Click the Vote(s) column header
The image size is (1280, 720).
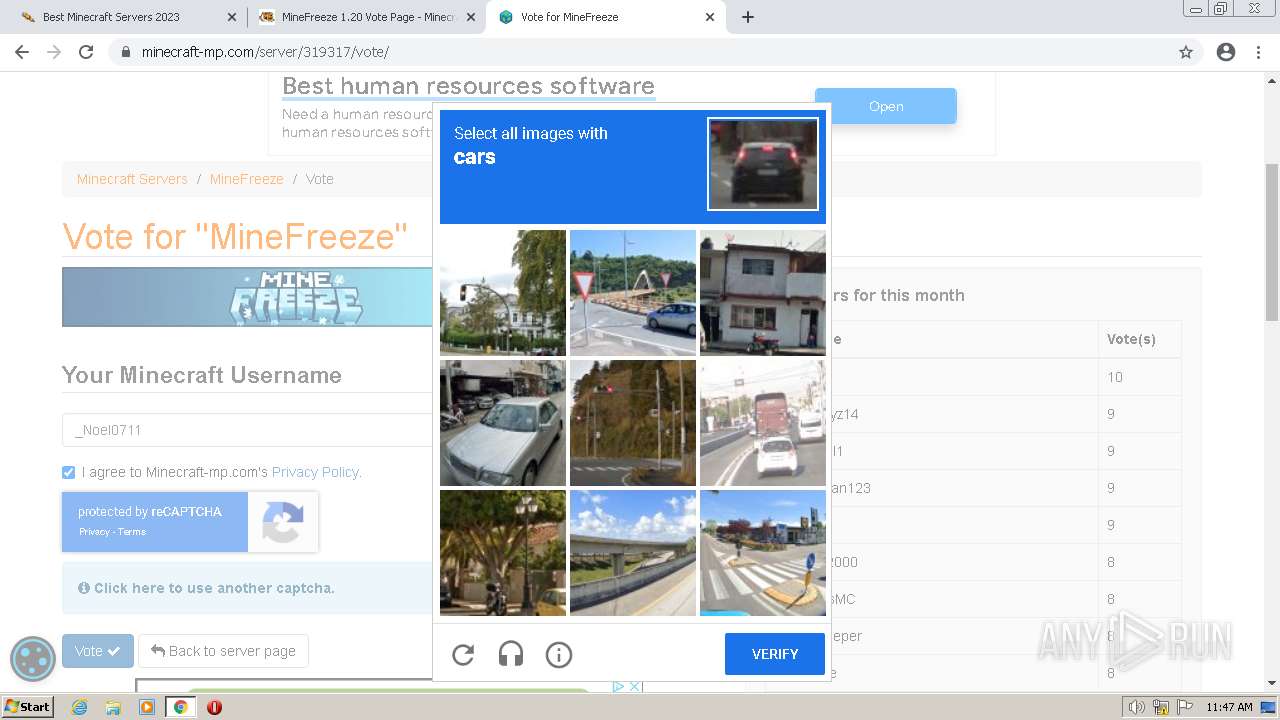pyautogui.click(x=1131, y=339)
